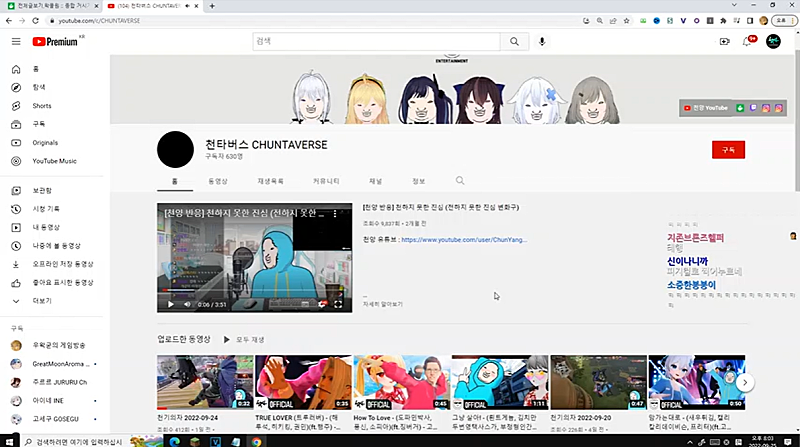The height and width of the screenshot is (447, 800).
Task: Open YouTube Music in the sidebar
Action: [53, 160]
